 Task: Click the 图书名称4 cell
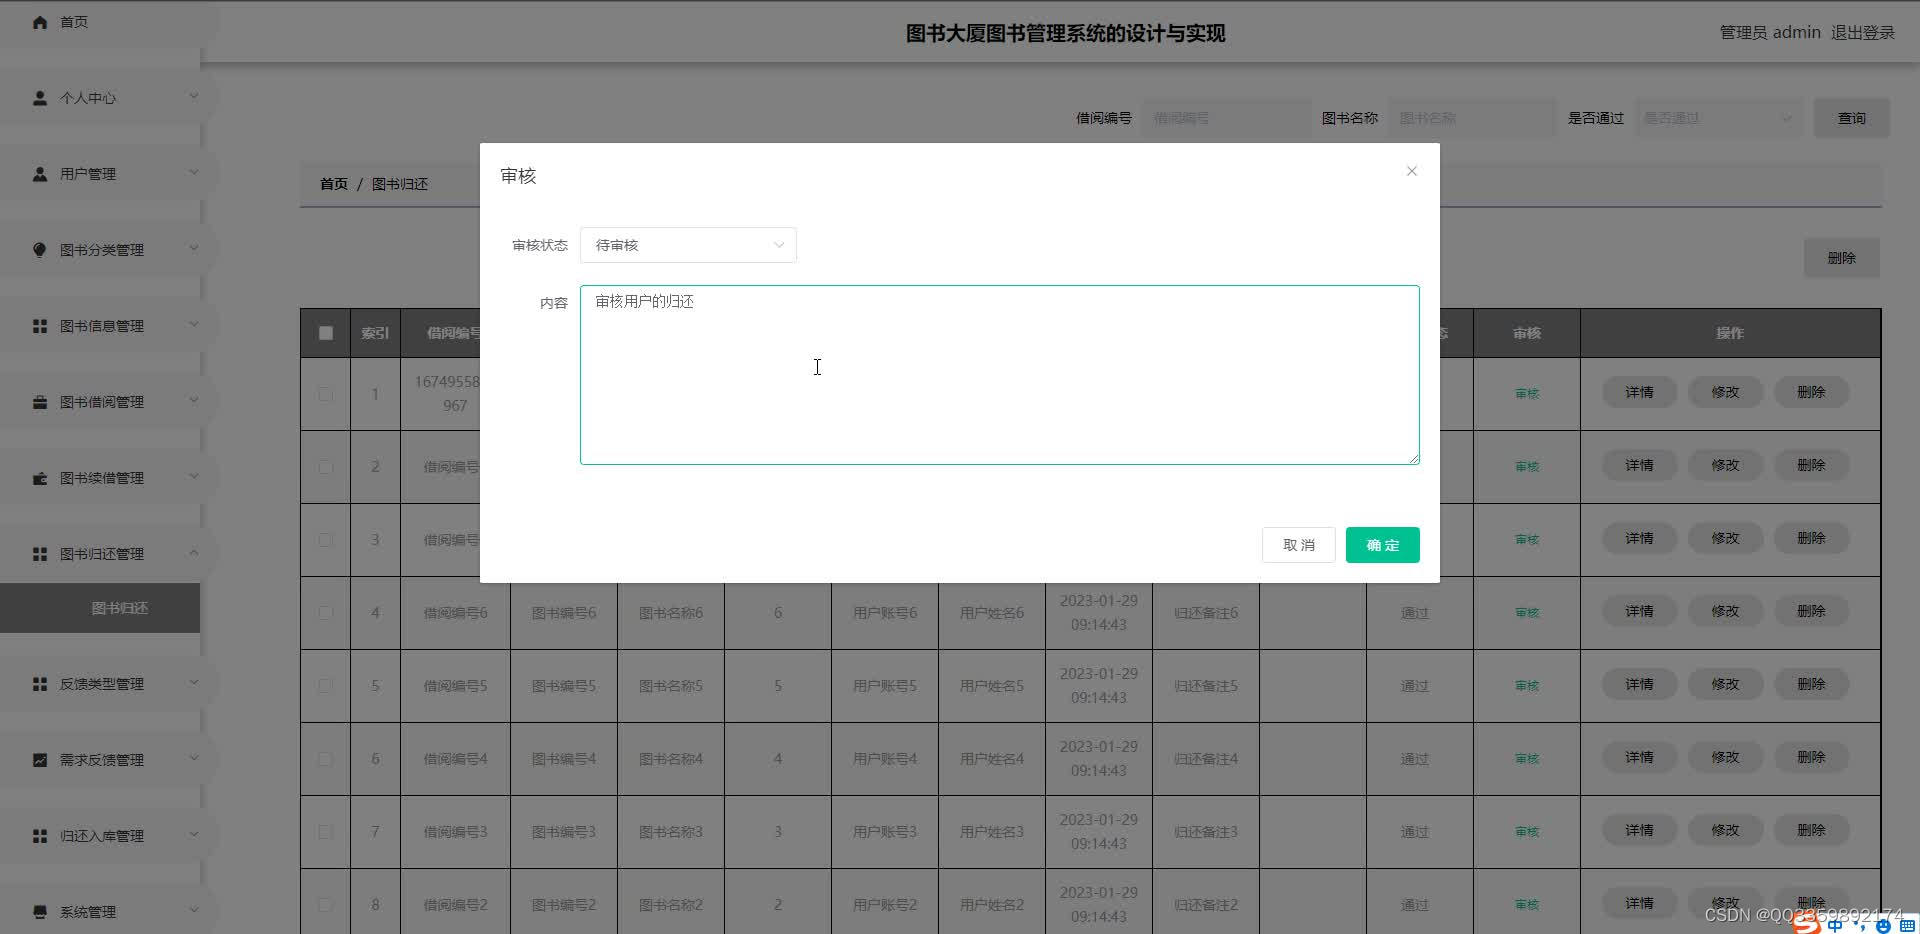tap(671, 759)
